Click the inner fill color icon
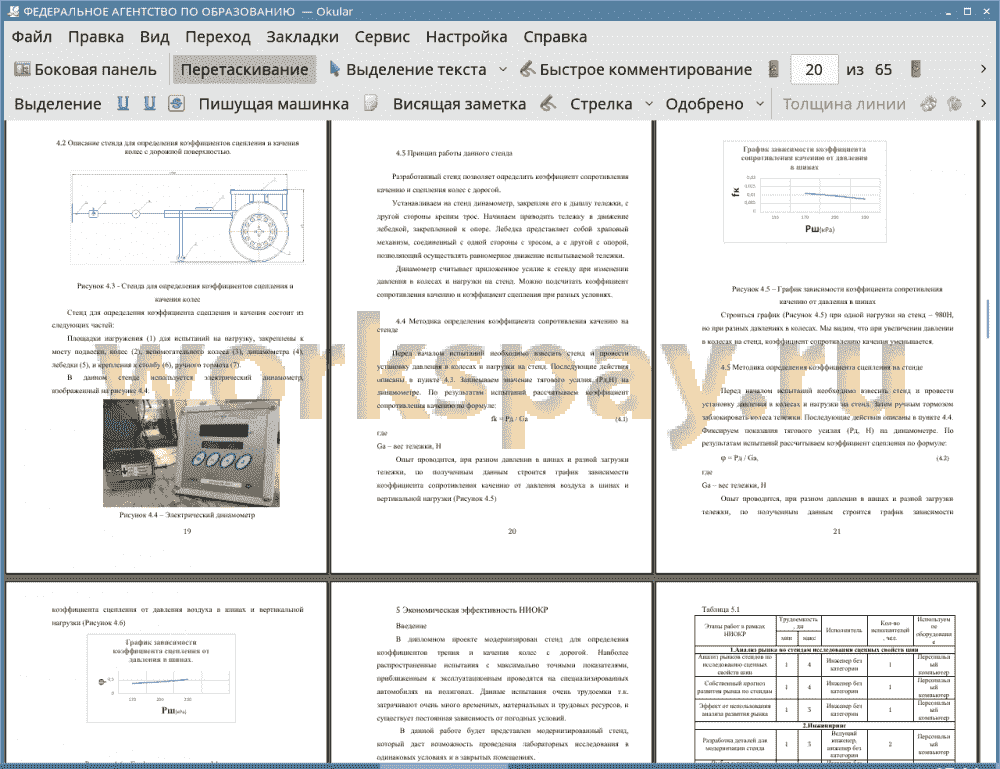The width and height of the screenshot is (1000, 769). pyautogui.click(x=954, y=103)
